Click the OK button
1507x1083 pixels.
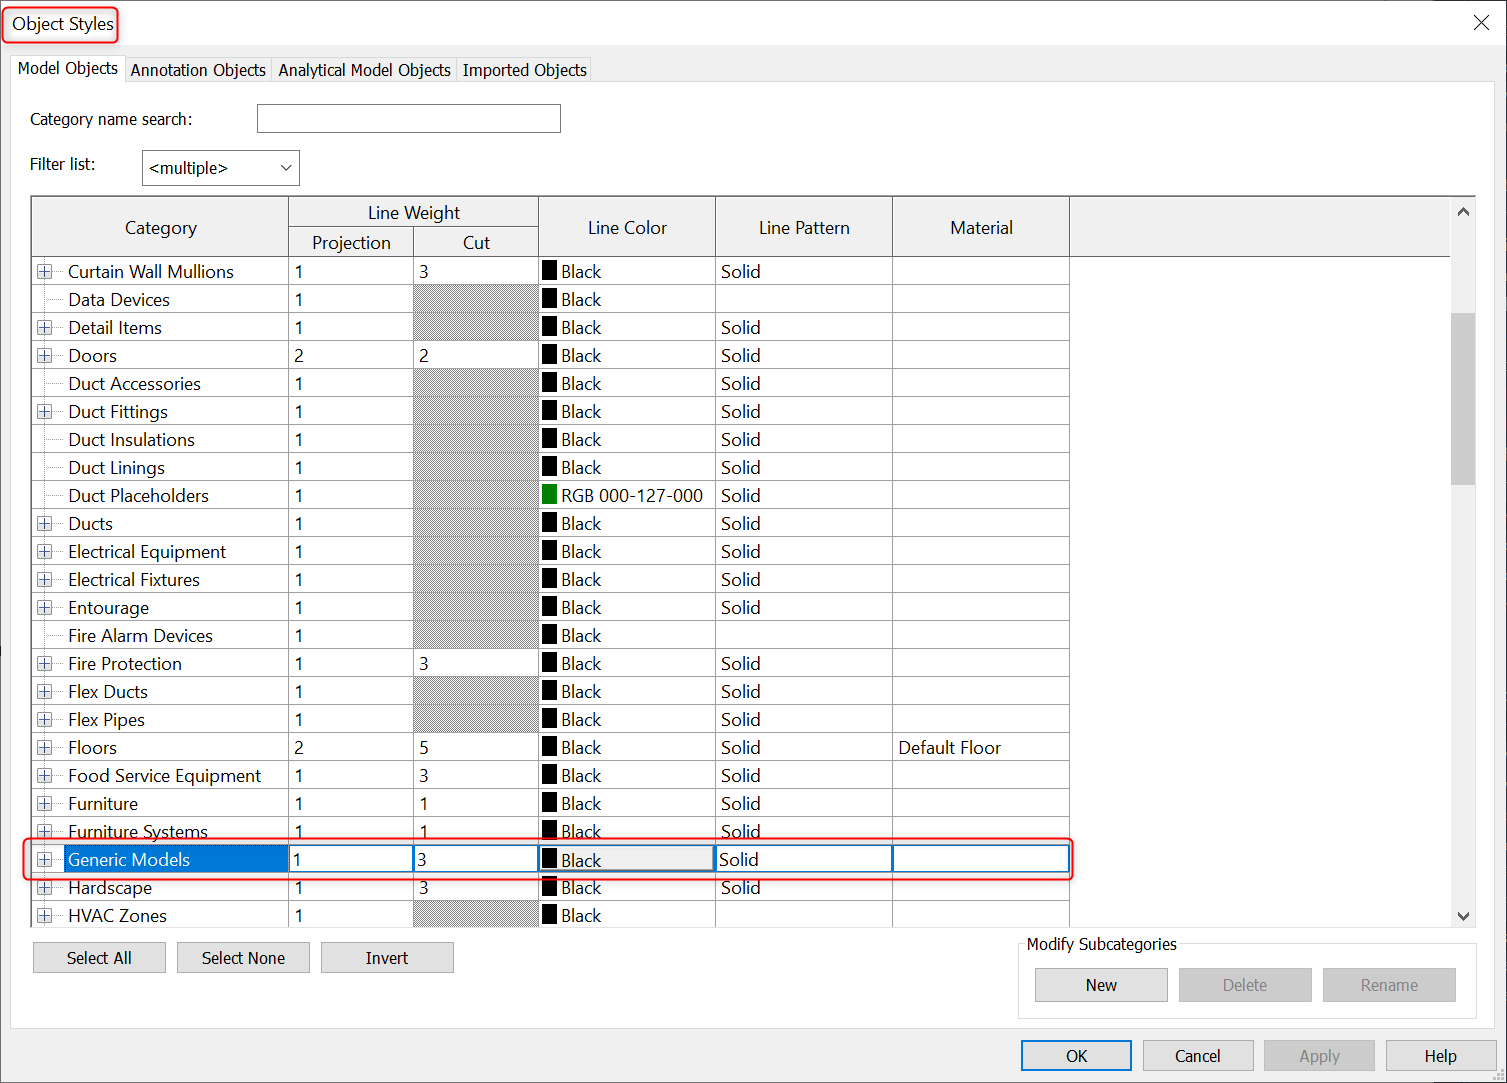tap(1076, 1056)
